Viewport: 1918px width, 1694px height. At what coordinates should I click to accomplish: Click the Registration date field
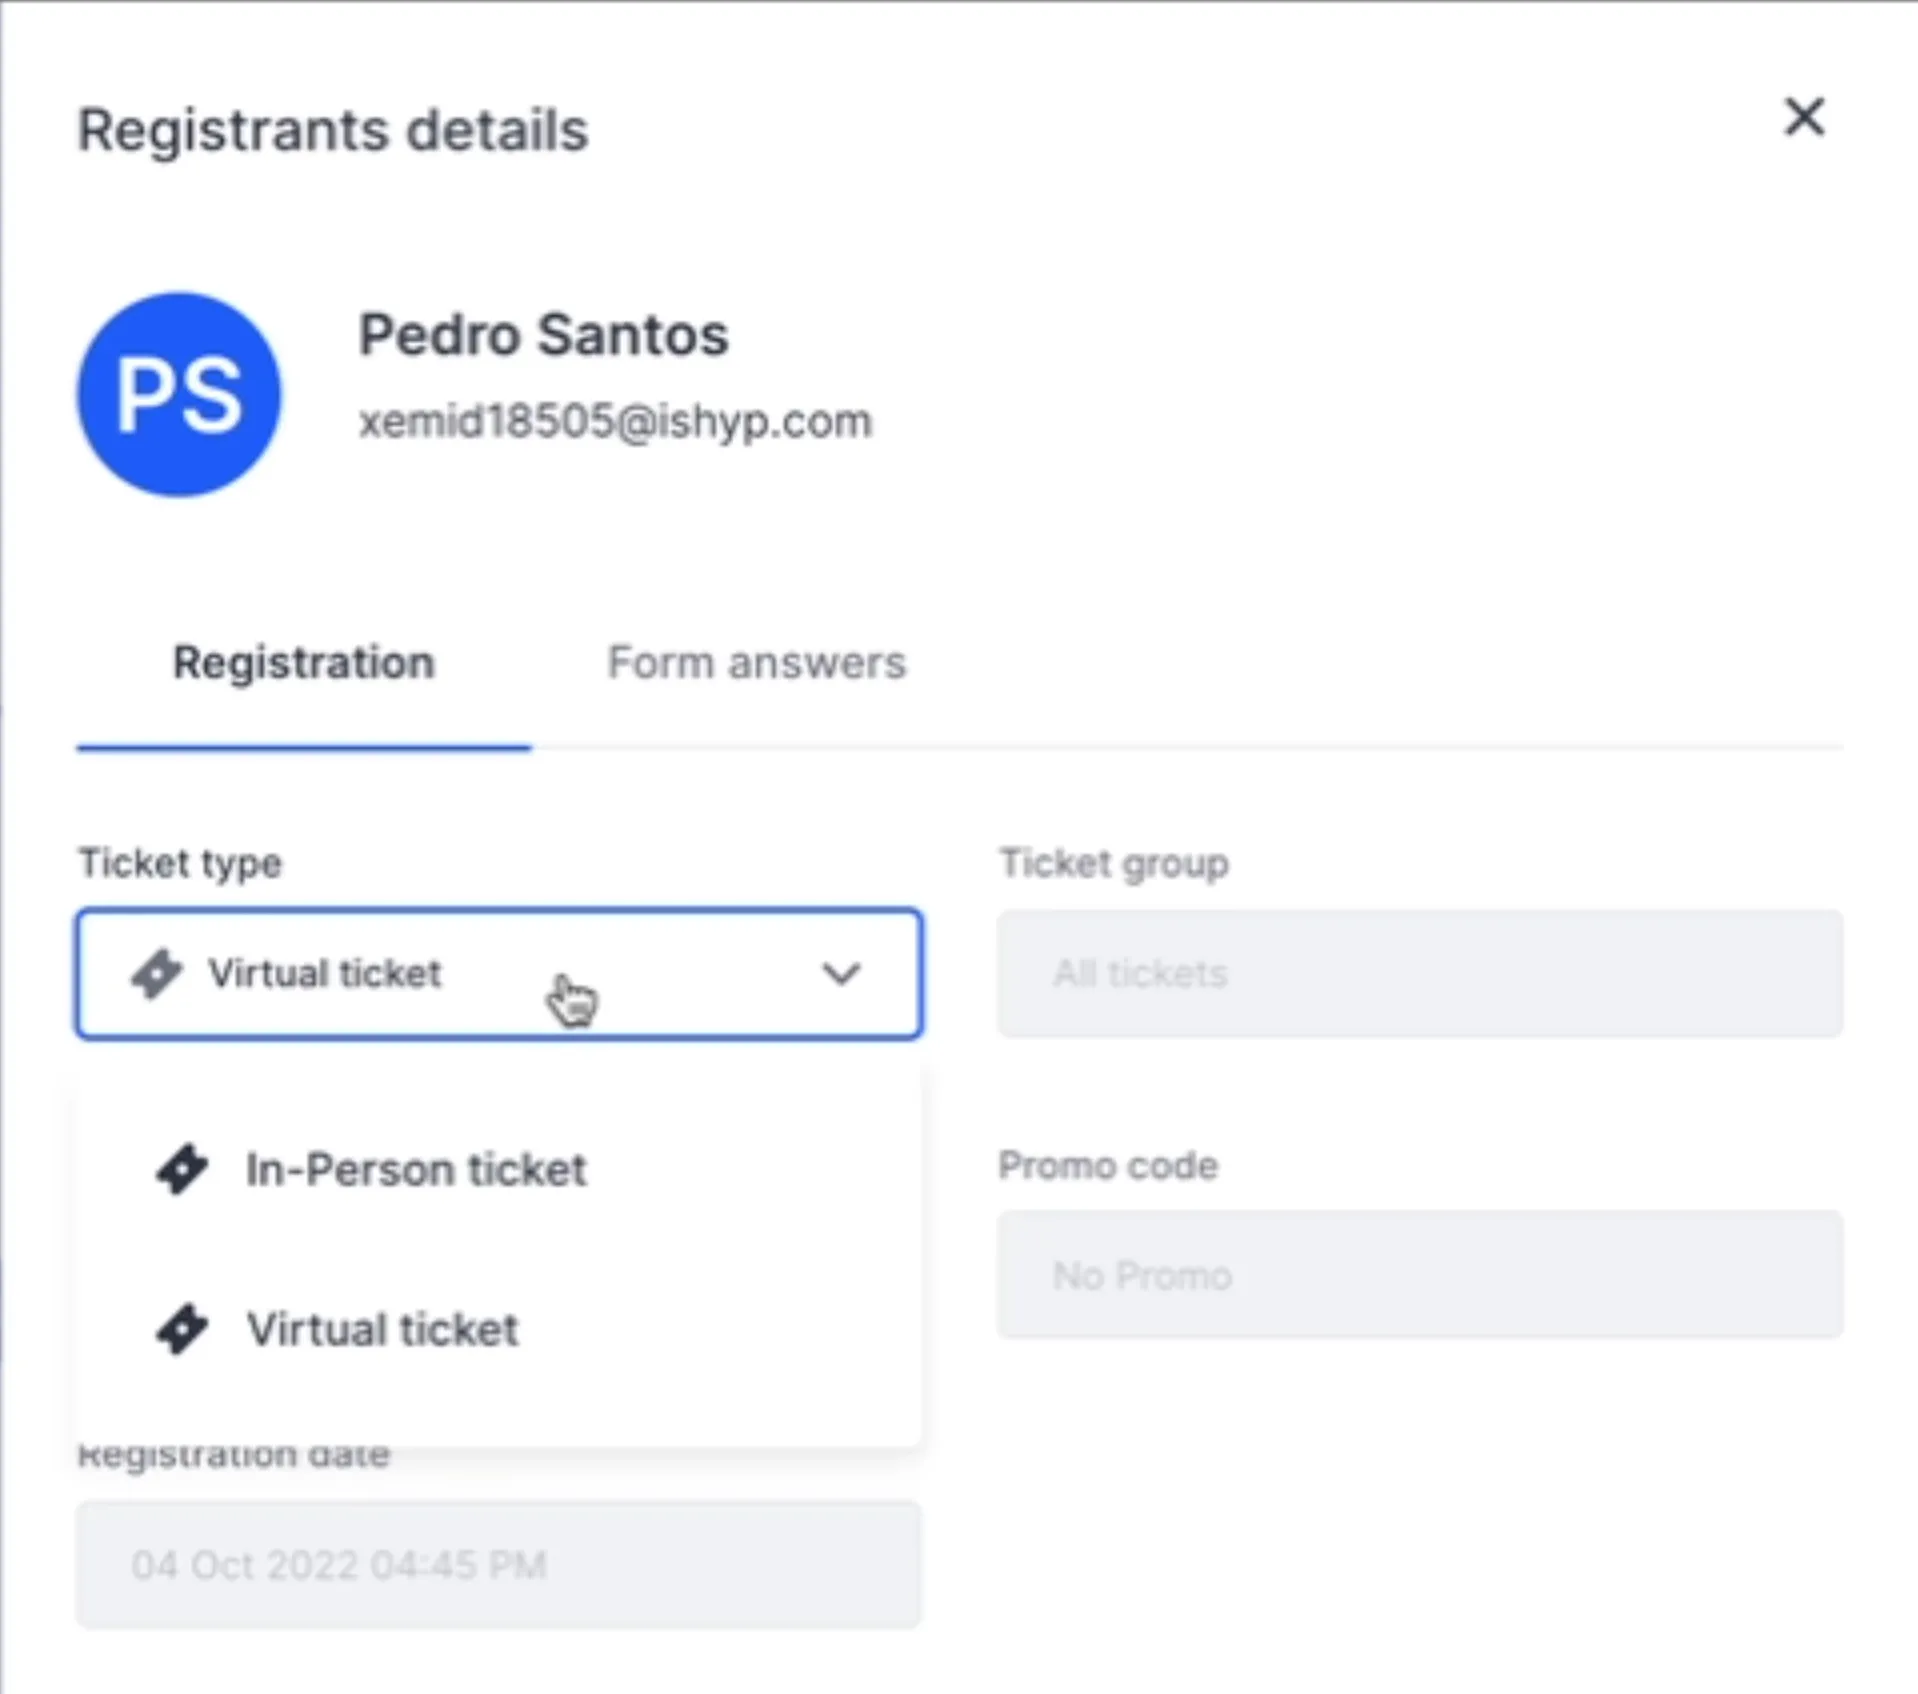coord(498,1565)
